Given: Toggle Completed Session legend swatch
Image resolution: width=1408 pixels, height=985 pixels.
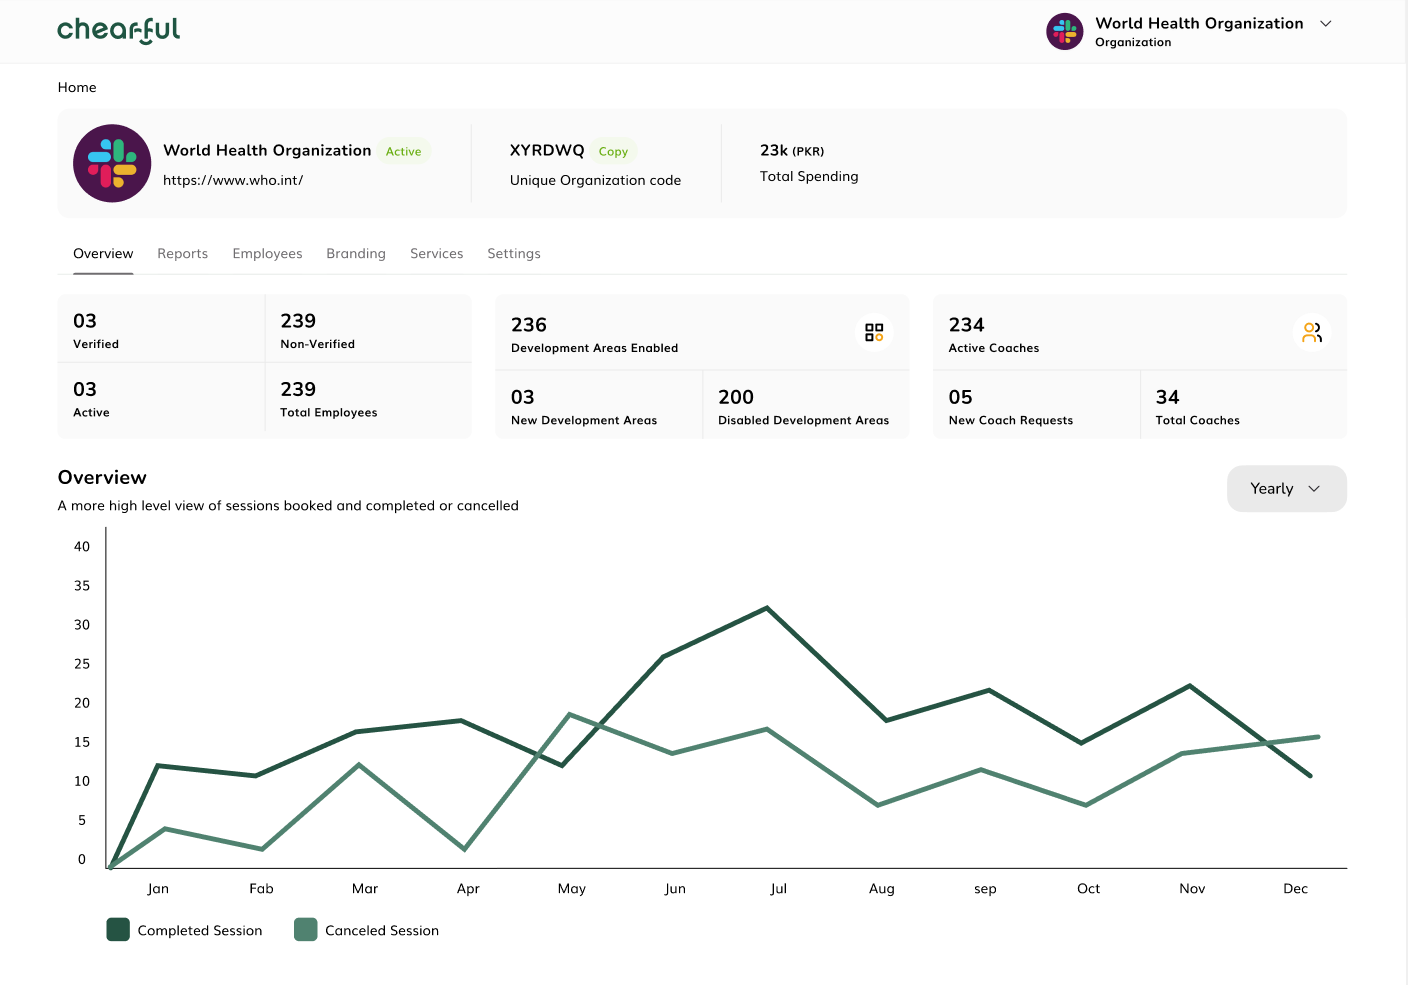Looking at the screenshot, I should [118, 930].
